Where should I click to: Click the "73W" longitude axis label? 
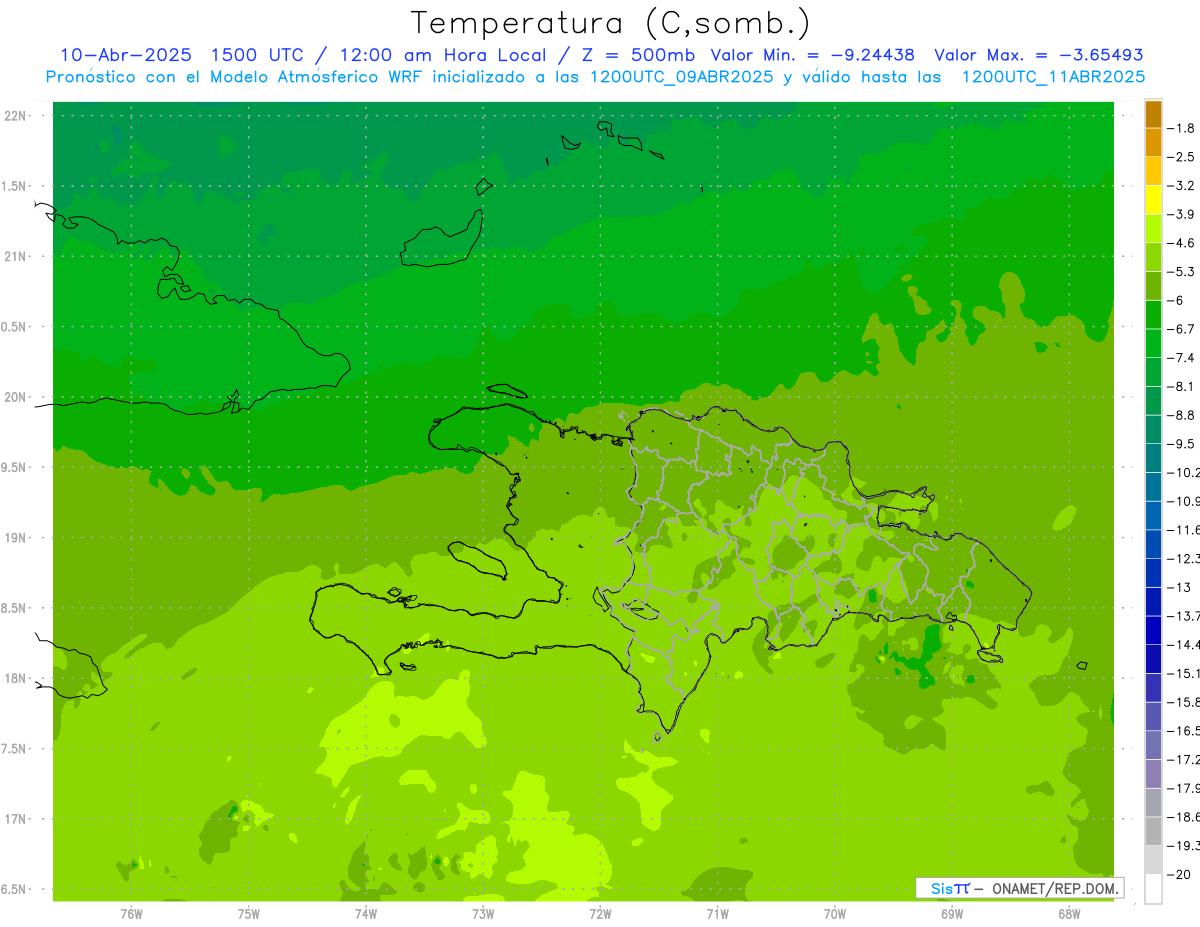click(x=483, y=913)
